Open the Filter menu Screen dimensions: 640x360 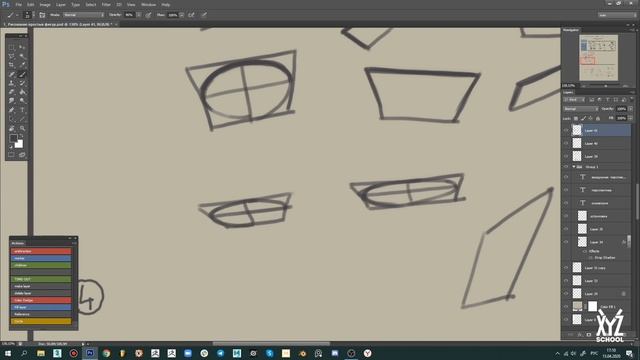point(106,4)
